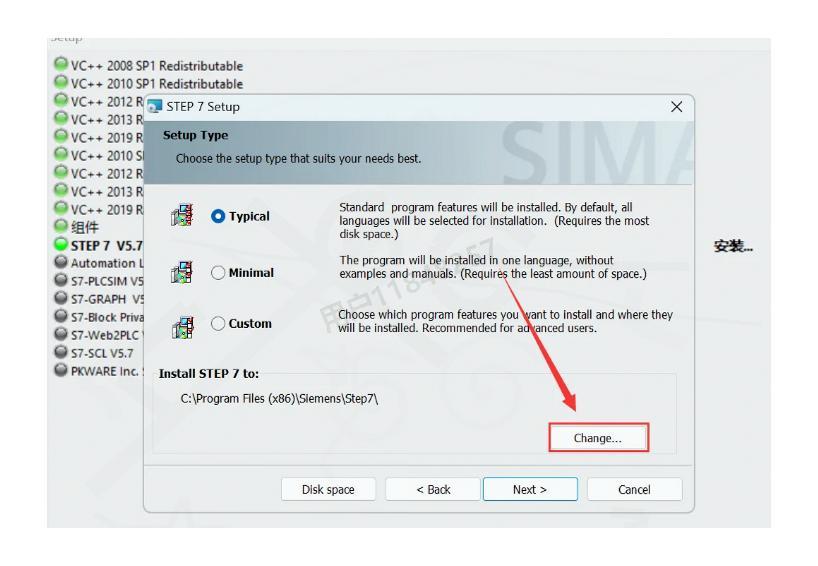Select the Custom setup radio button
This screenshot has height=566, width=818.
pyautogui.click(x=218, y=323)
